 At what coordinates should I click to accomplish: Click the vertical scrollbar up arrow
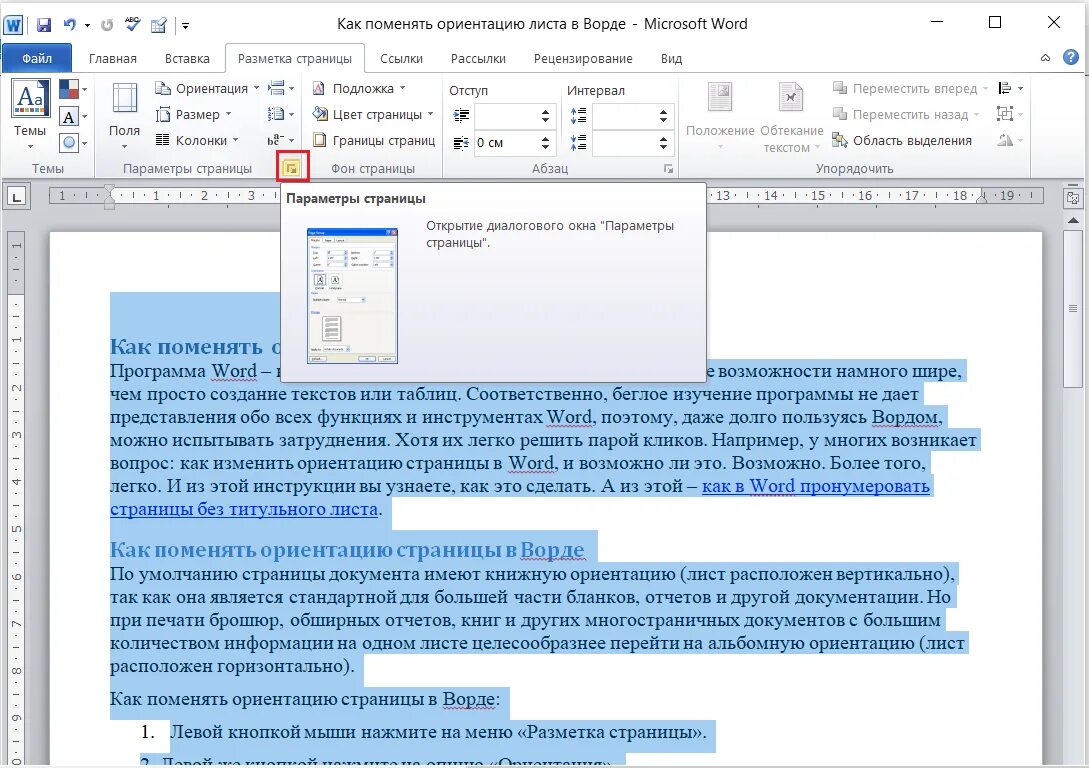point(1073,220)
